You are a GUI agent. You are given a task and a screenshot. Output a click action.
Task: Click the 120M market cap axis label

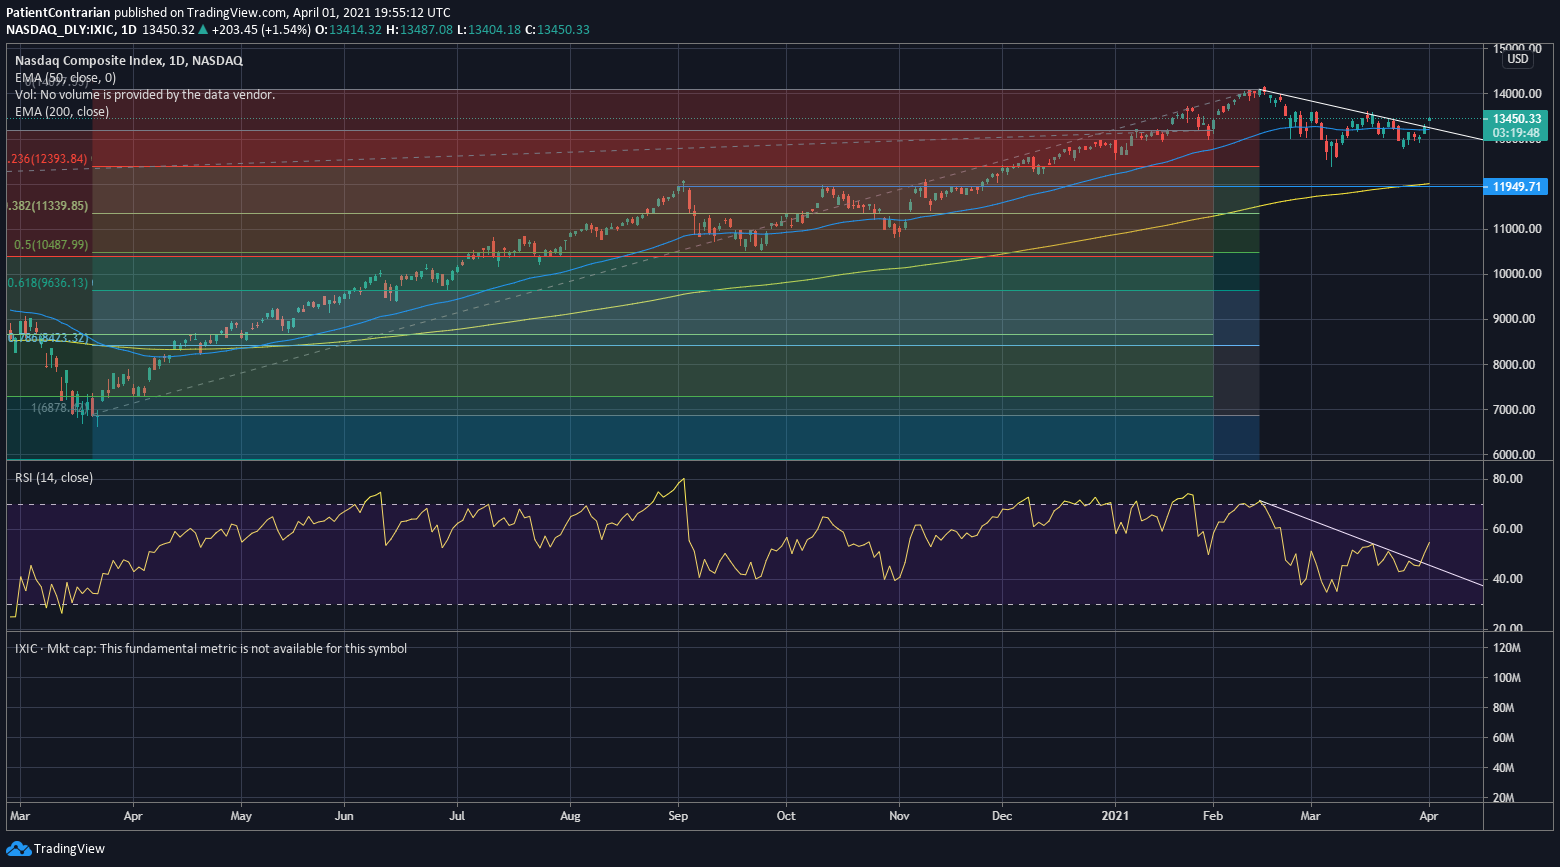click(x=1508, y=649)
